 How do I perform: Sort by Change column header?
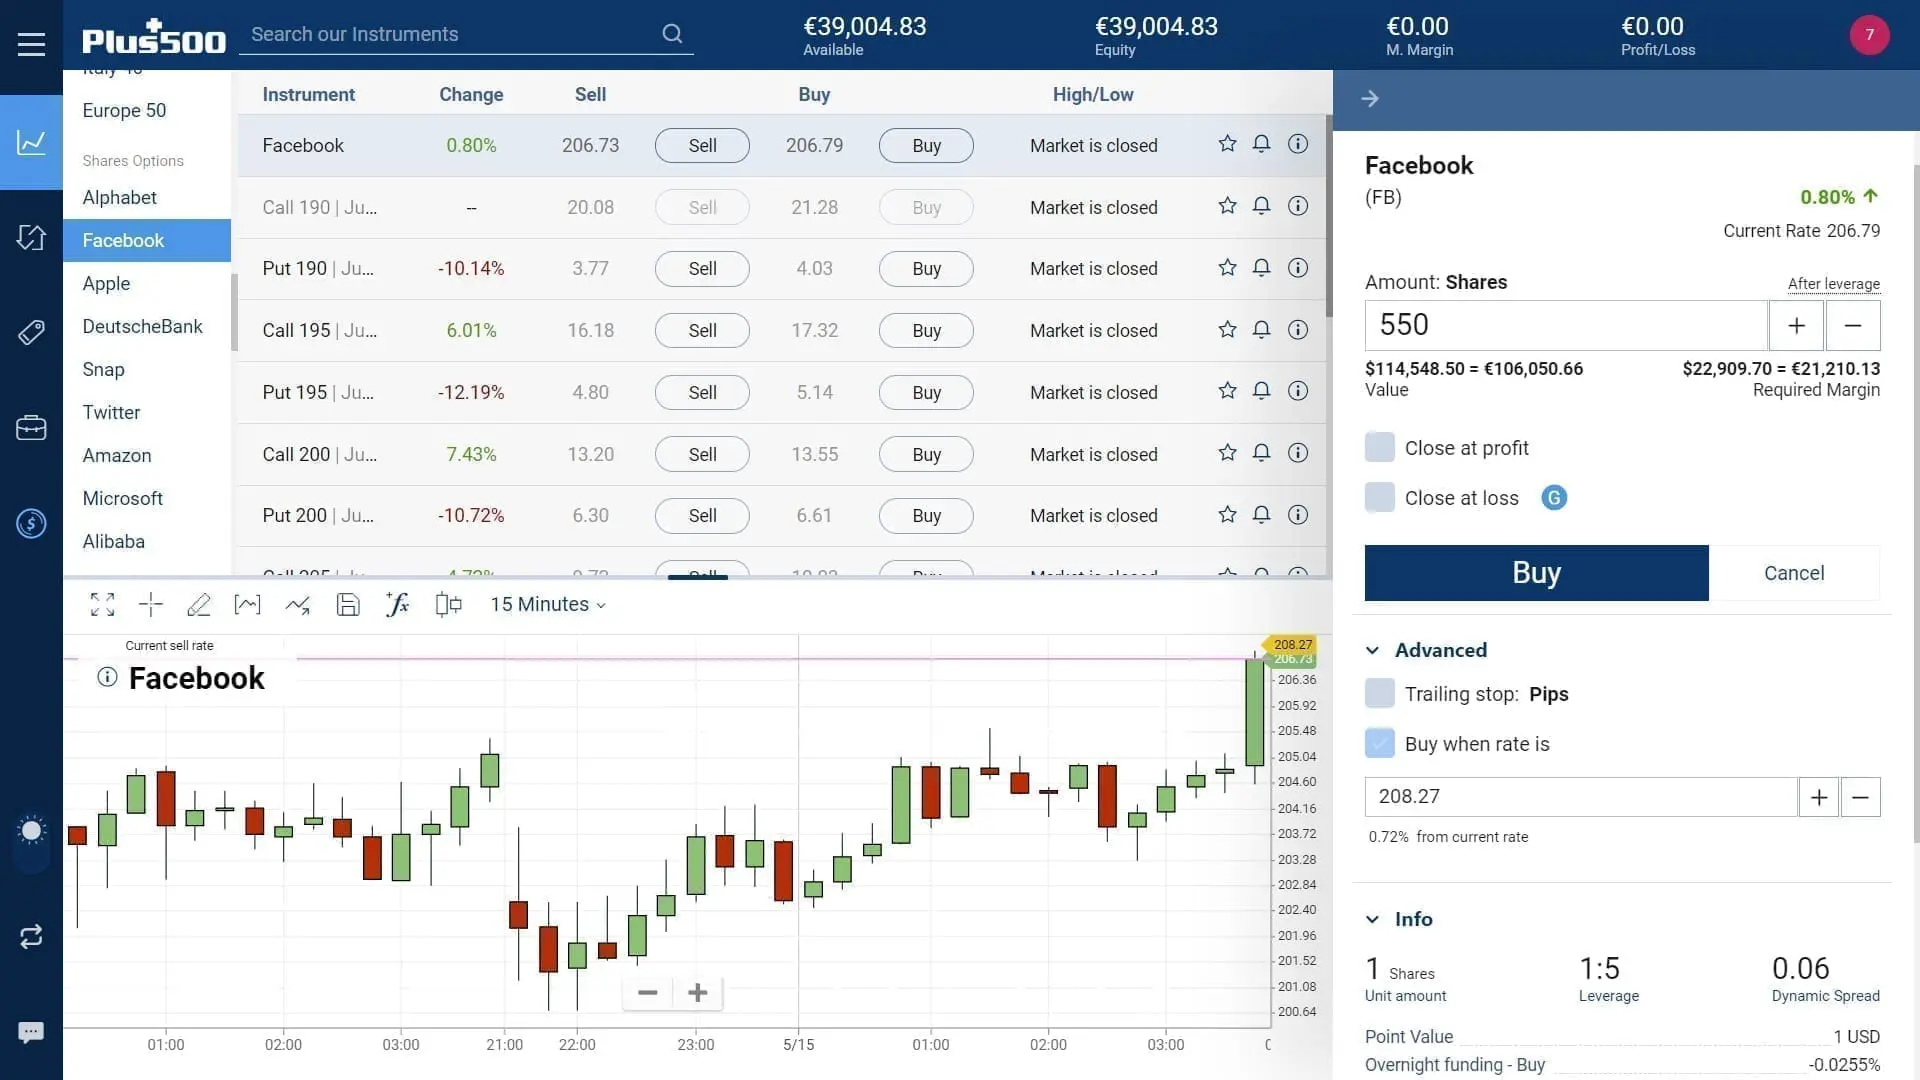(x=471, y=94)
